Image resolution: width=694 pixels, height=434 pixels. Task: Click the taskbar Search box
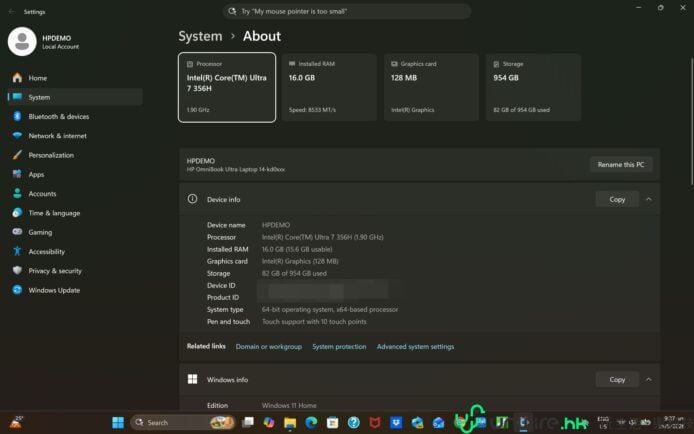pyautogui.click(x=182, y=422)
